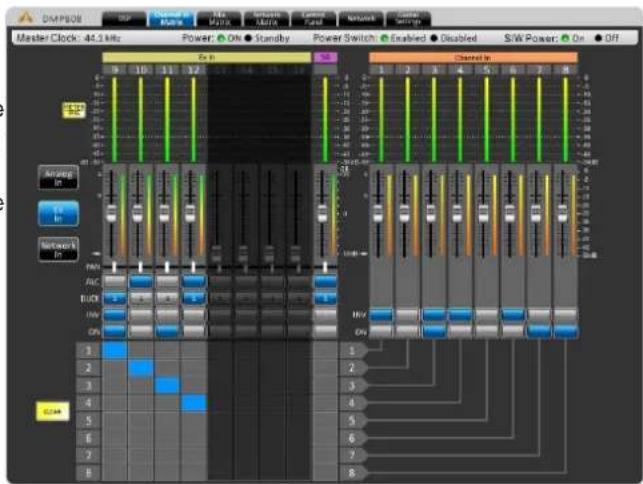
Task: Open the Mix Matrix tab
Action: coord(219,18)
